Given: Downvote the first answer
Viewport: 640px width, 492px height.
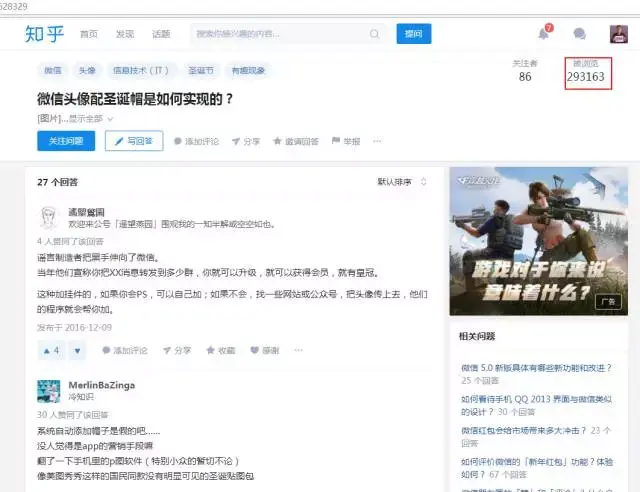Looking at the screenshot, I should [x=77, y=350].
